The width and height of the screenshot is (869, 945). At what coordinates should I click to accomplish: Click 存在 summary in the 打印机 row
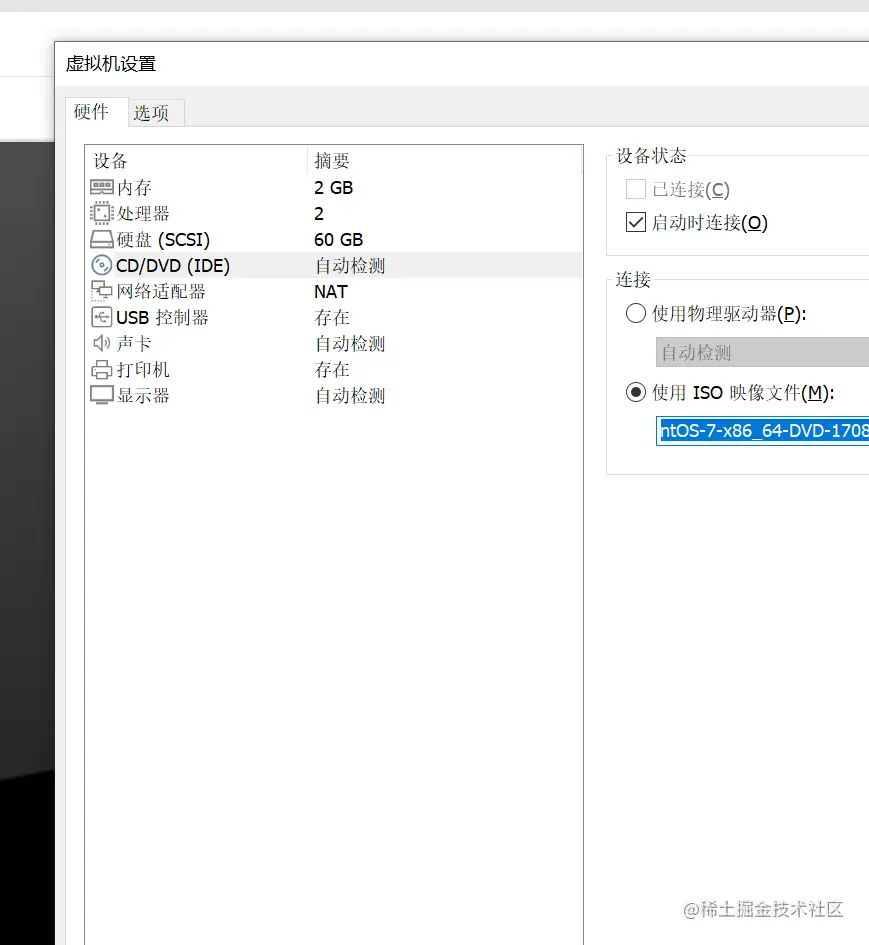pyautogui.click(x=332, y=369)
